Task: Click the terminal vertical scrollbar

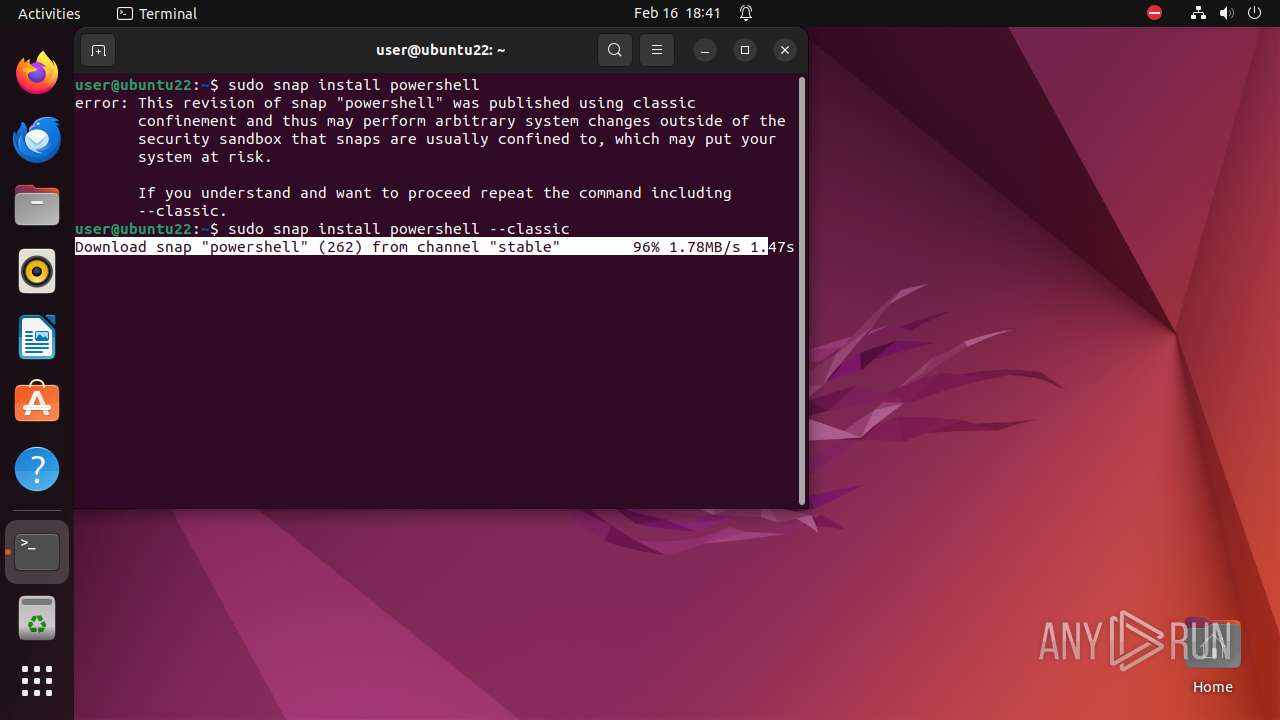Action: [802, 290]
